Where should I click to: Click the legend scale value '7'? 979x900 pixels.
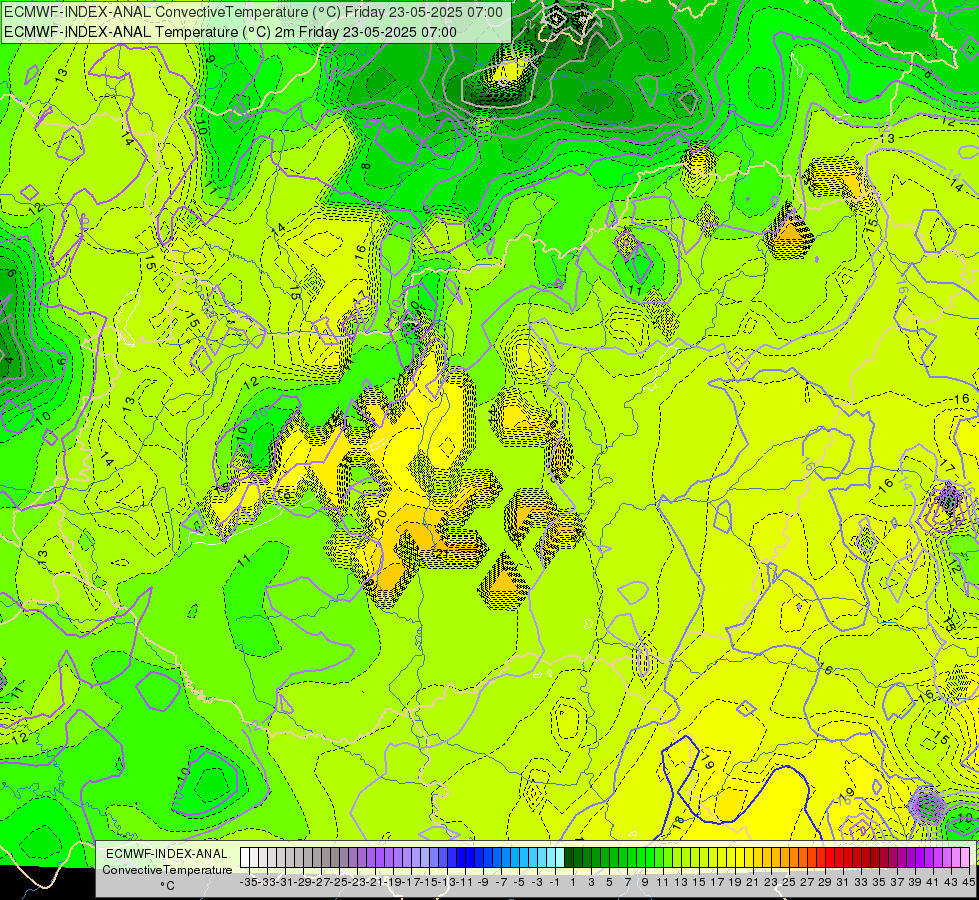pyautogui.click(x=627, y=882)
